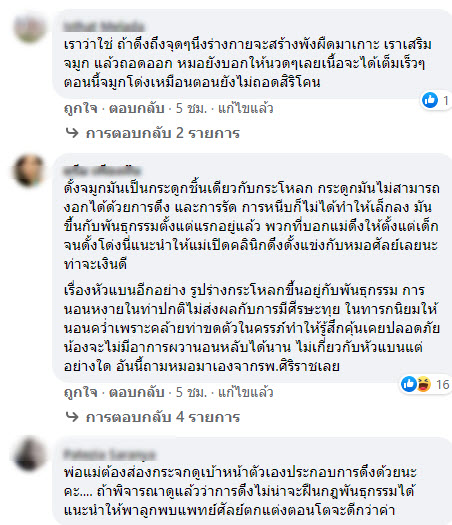The height and width of the screenshot is (525, 452).
Task: Open third commenter's dark profile picture
Action: click(x=29, y=454)
